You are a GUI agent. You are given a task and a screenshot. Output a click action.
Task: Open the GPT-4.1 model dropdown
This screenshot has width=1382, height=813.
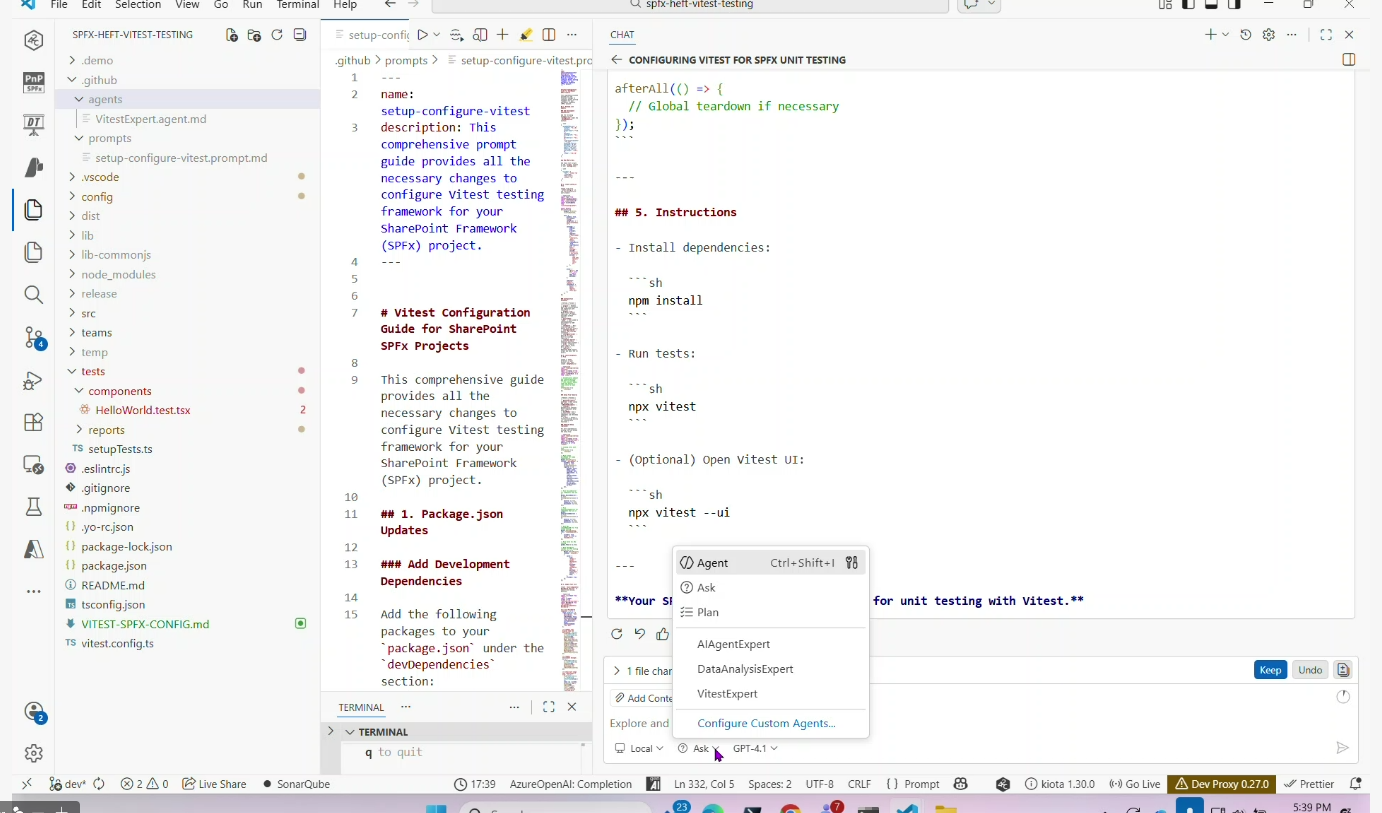pyautogui.click(x=755, y=748)
